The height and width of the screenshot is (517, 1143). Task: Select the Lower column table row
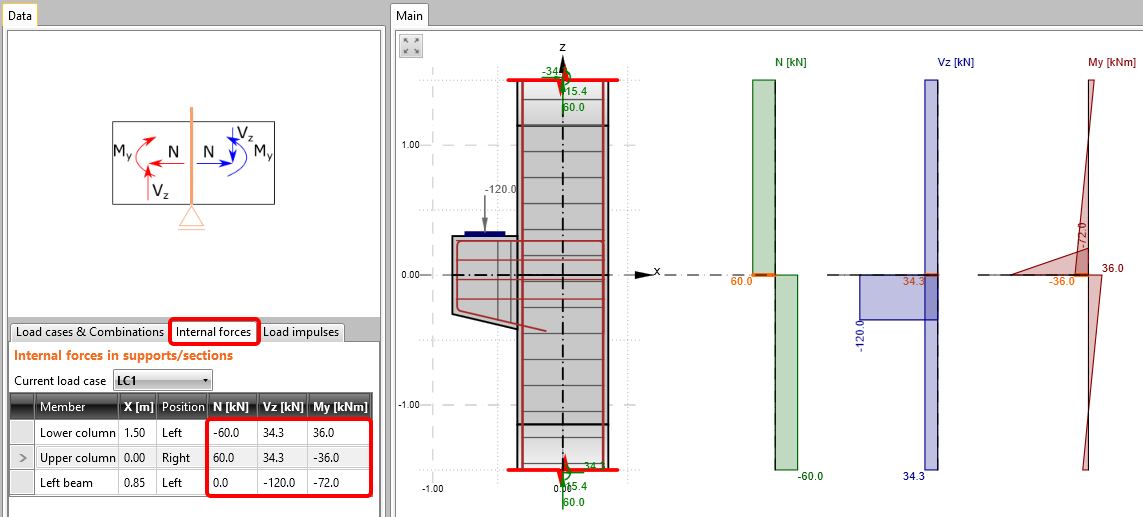coord(76,433)
